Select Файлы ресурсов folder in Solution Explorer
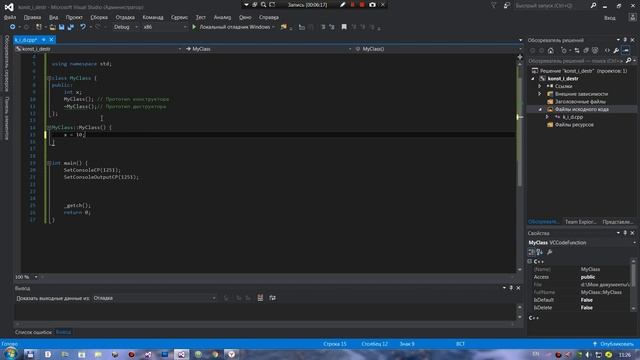The width and height of the screenshot is (640, 360). [574, 125]
